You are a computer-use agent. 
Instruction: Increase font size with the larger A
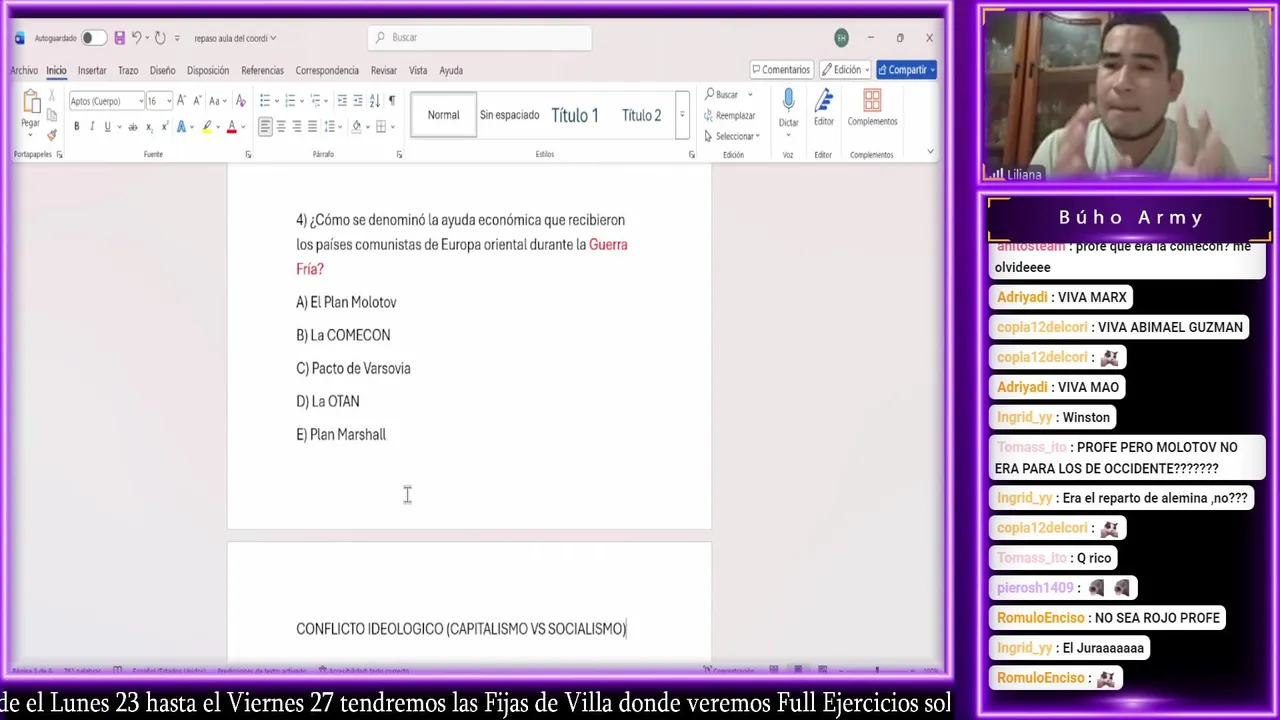point(181,101)
